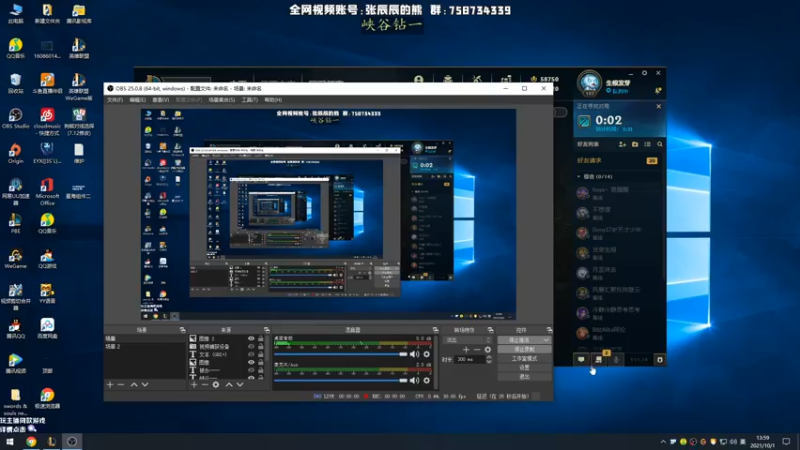Open transition properties gear
The image size is (800, 450).
click(488, 349)
